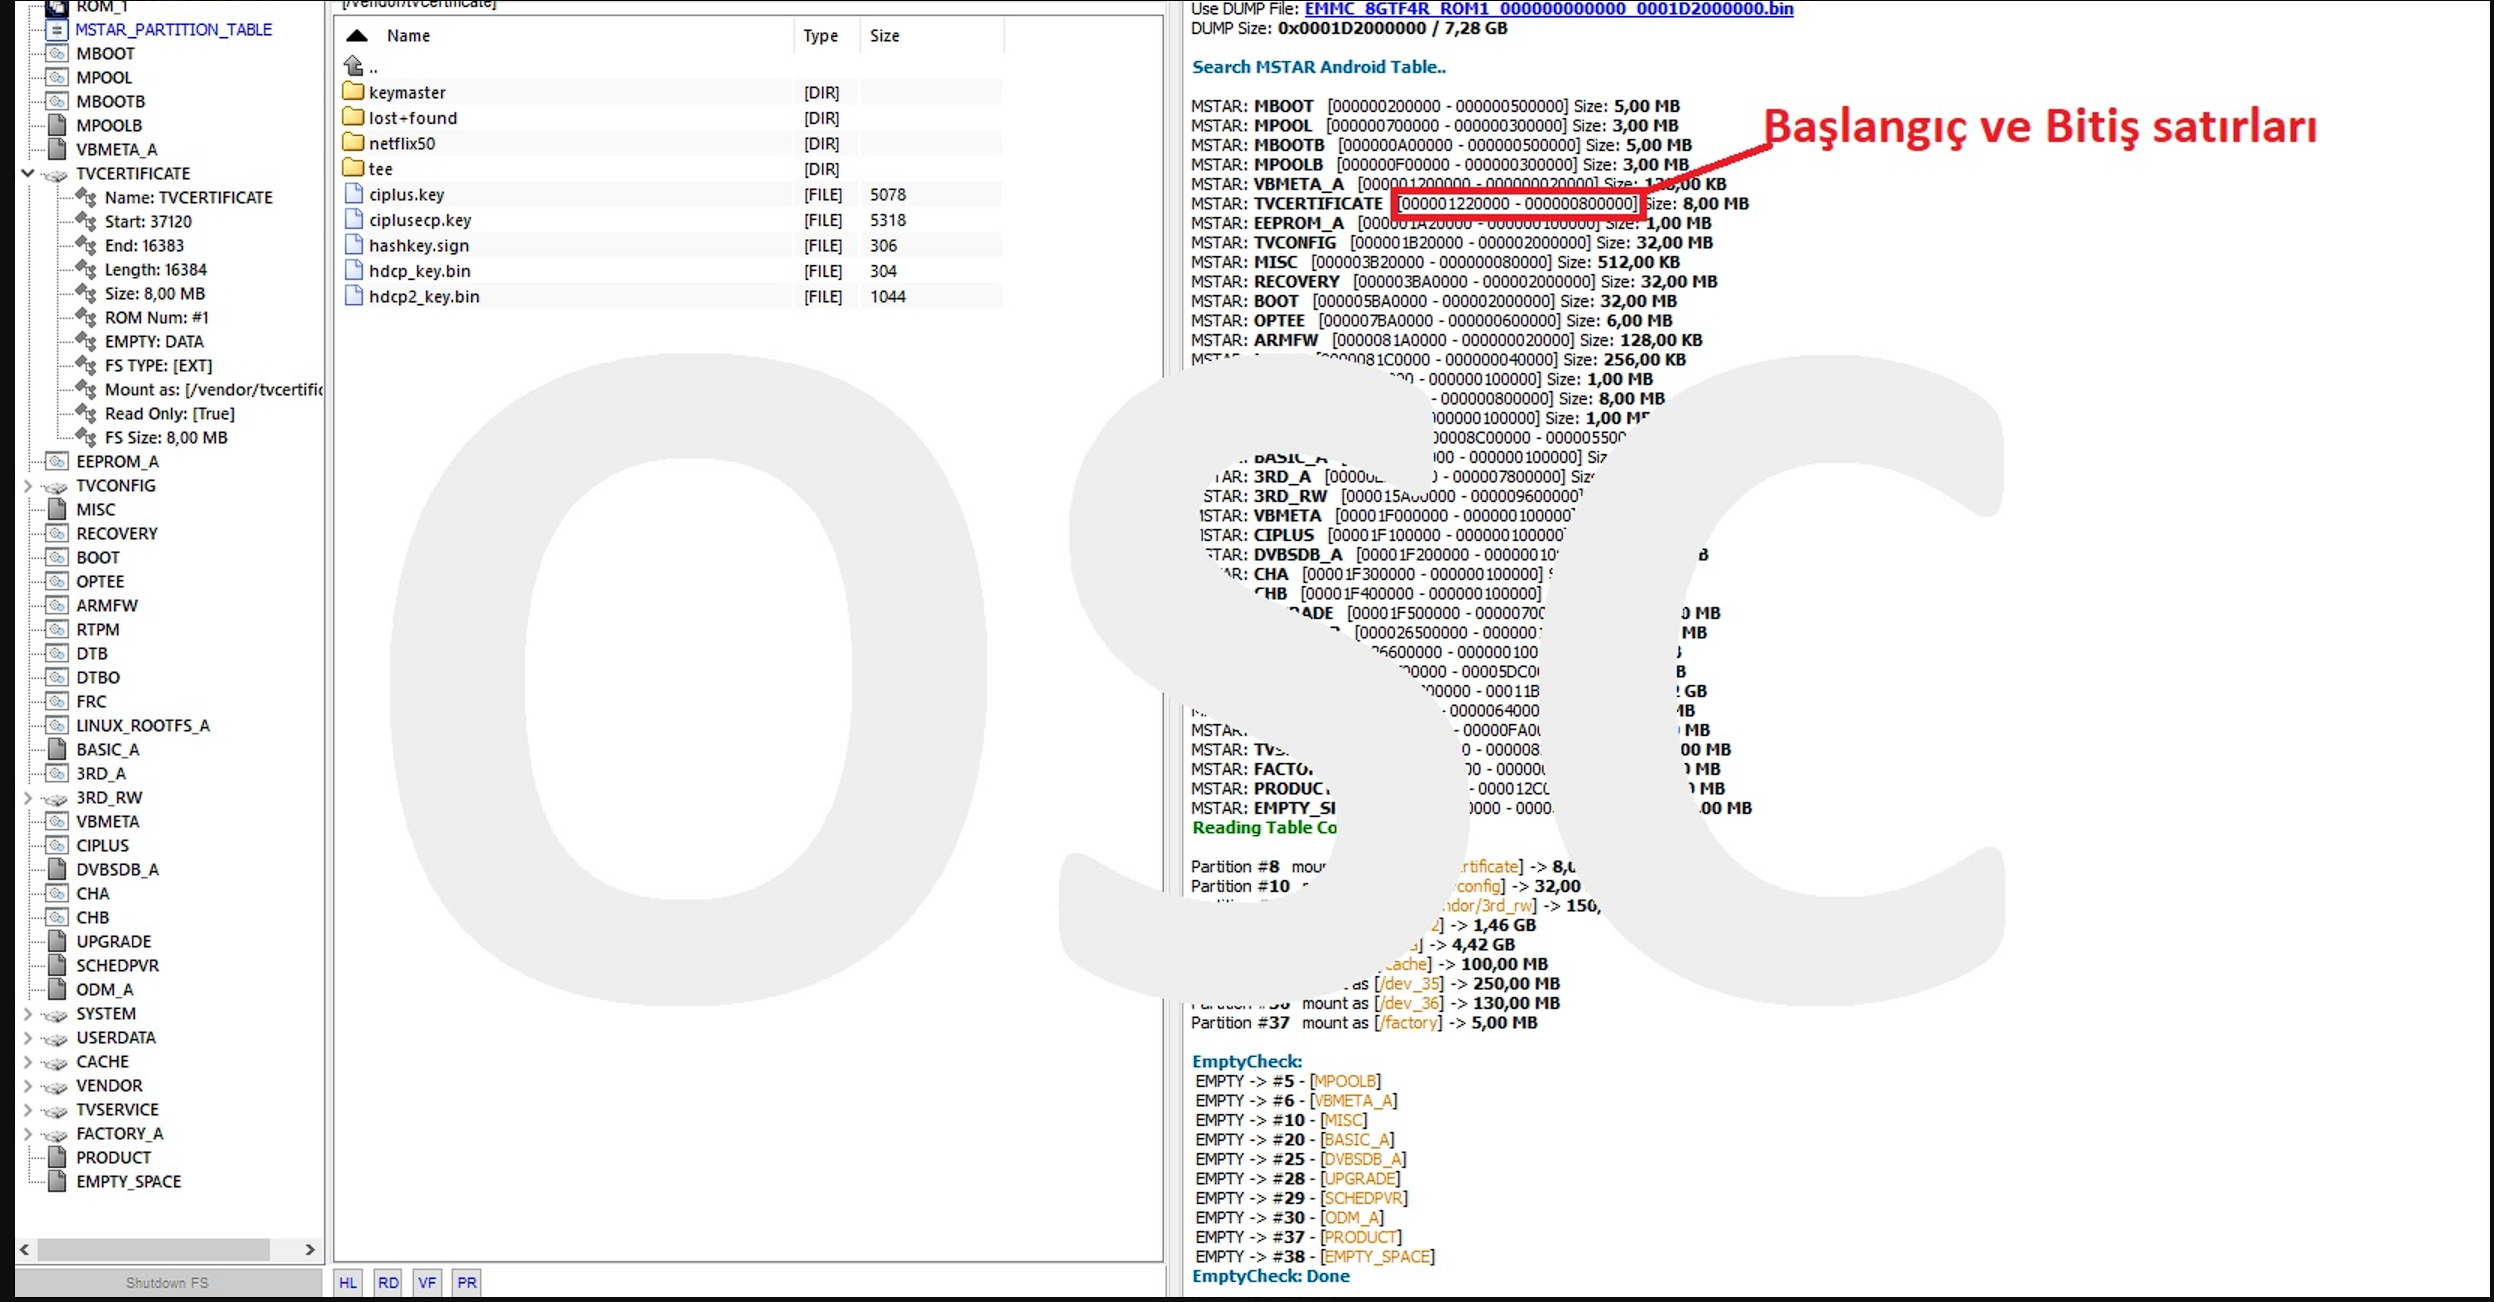
Task: Toggle the RD button
Action: (x=388, y=1282)
